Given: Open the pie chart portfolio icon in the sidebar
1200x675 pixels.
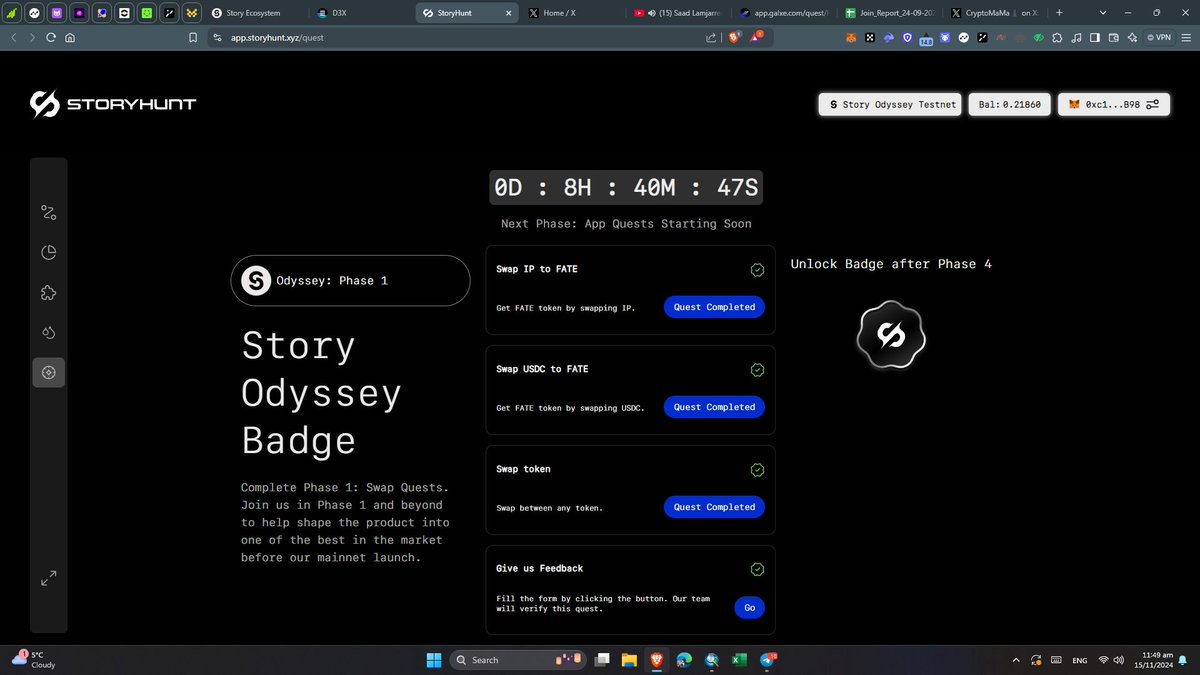Looking at the screenshot, I should click(x=48, y=253).
